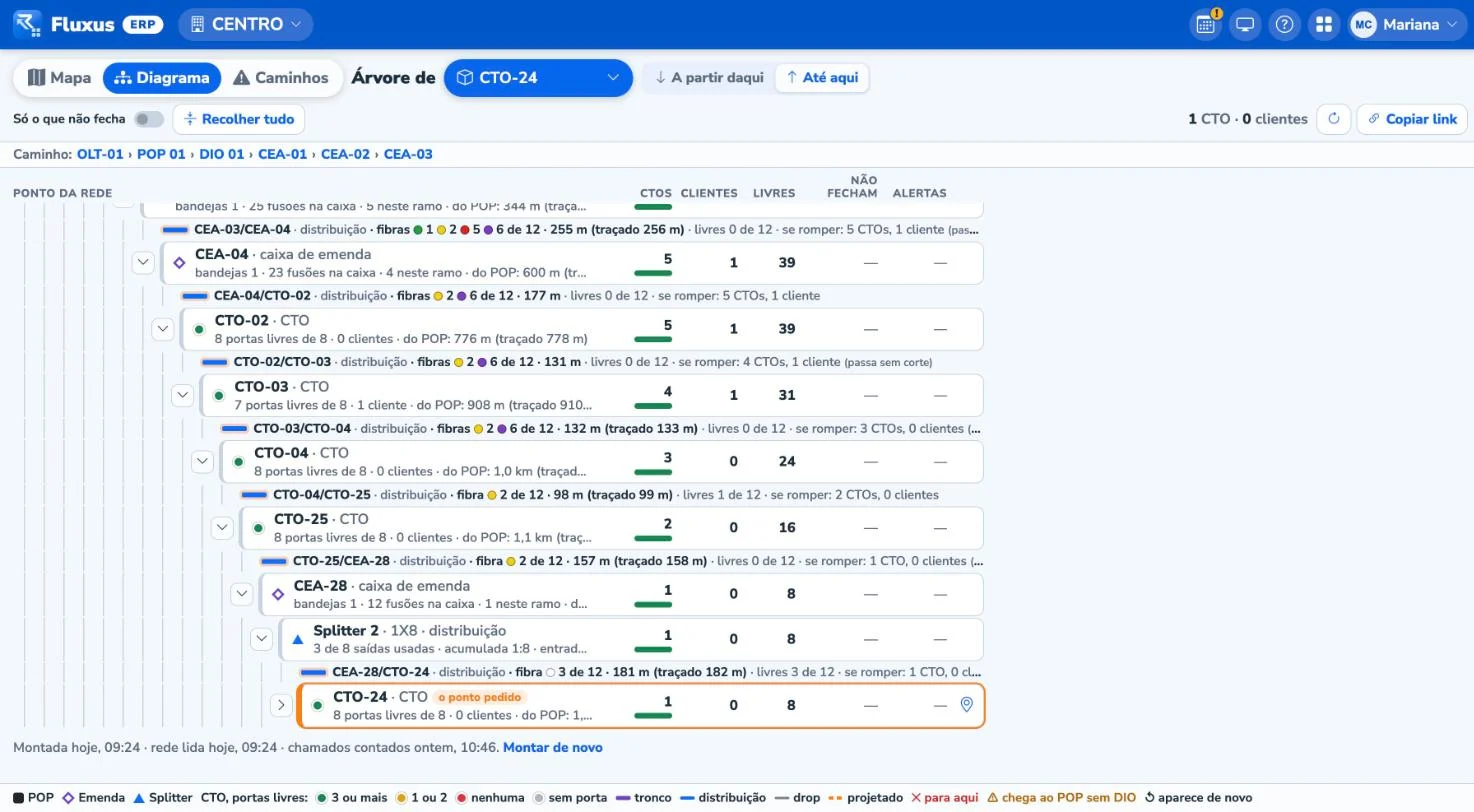Collapse the CTO-02 row

point(163,329)
